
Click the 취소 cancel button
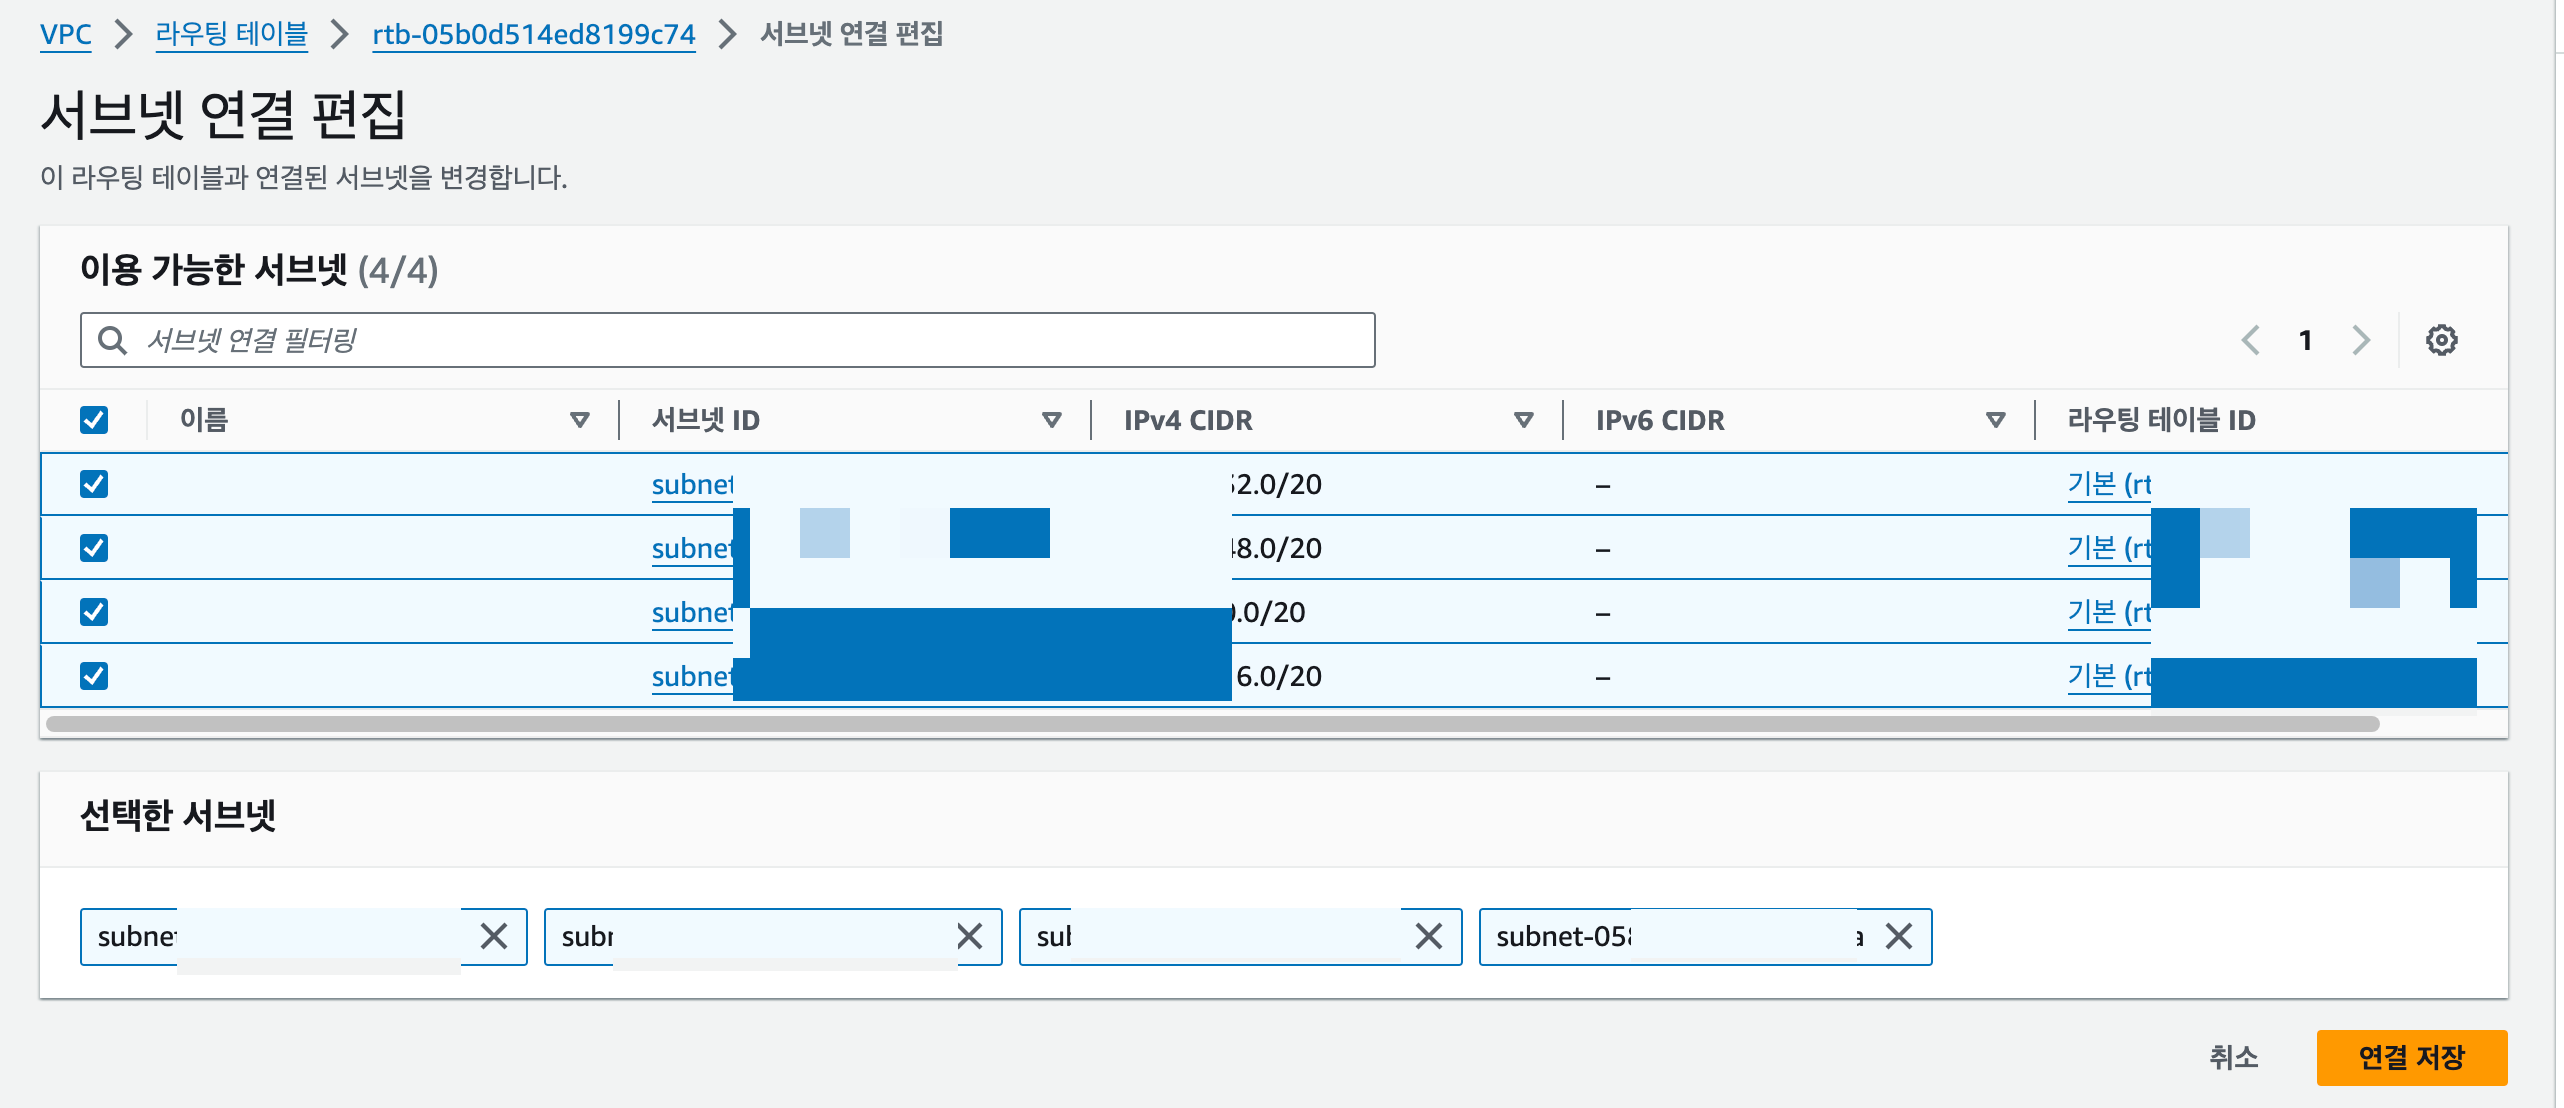[x=2233, y=1057]
